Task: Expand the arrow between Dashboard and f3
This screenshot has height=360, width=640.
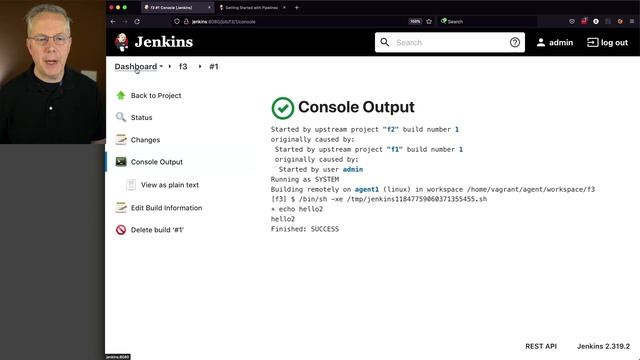Action: tap(170, 66)
